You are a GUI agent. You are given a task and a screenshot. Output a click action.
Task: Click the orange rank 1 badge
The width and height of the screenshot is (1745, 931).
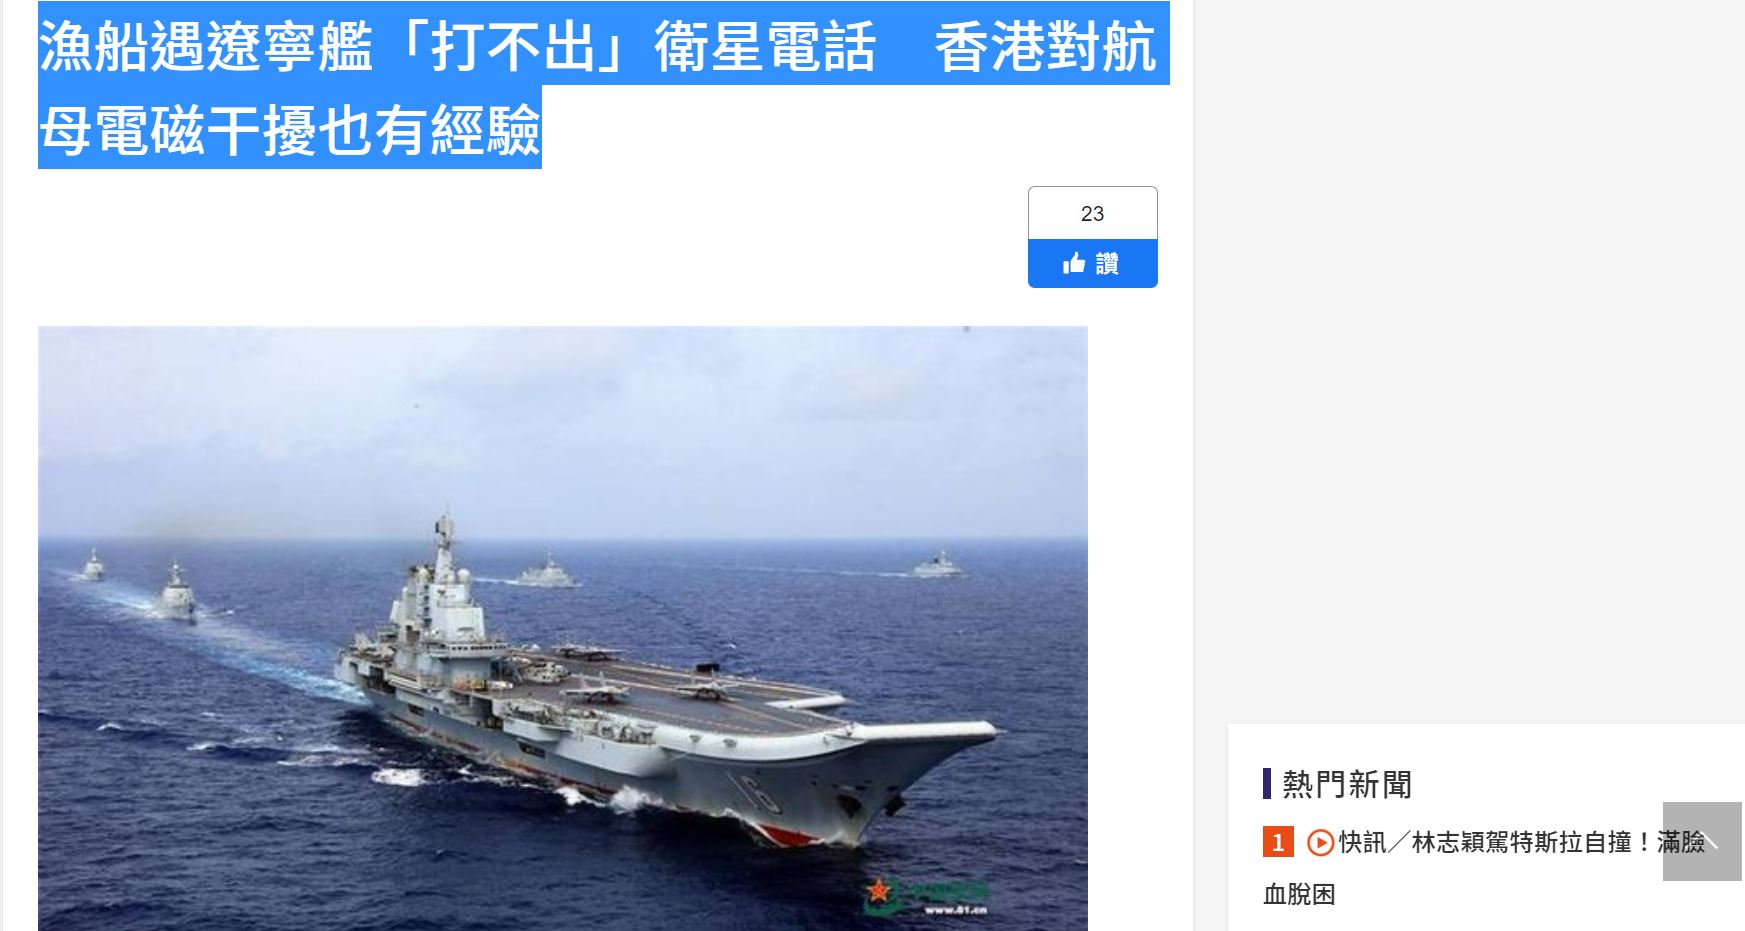pyautogui.click(x=1278, y=843)
